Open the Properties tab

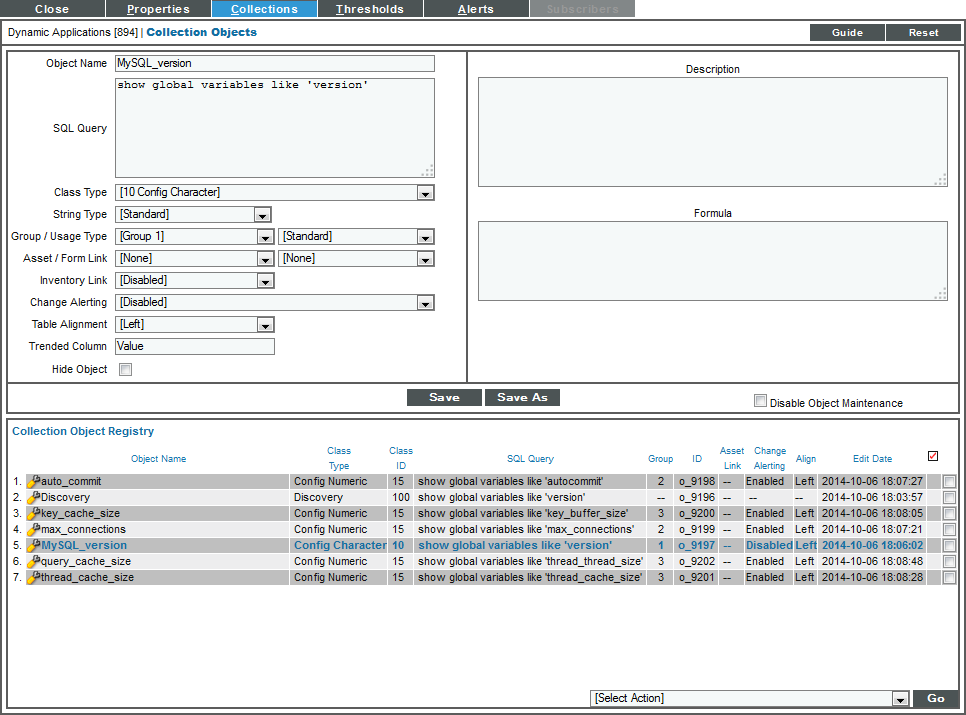tap(158, 9)
